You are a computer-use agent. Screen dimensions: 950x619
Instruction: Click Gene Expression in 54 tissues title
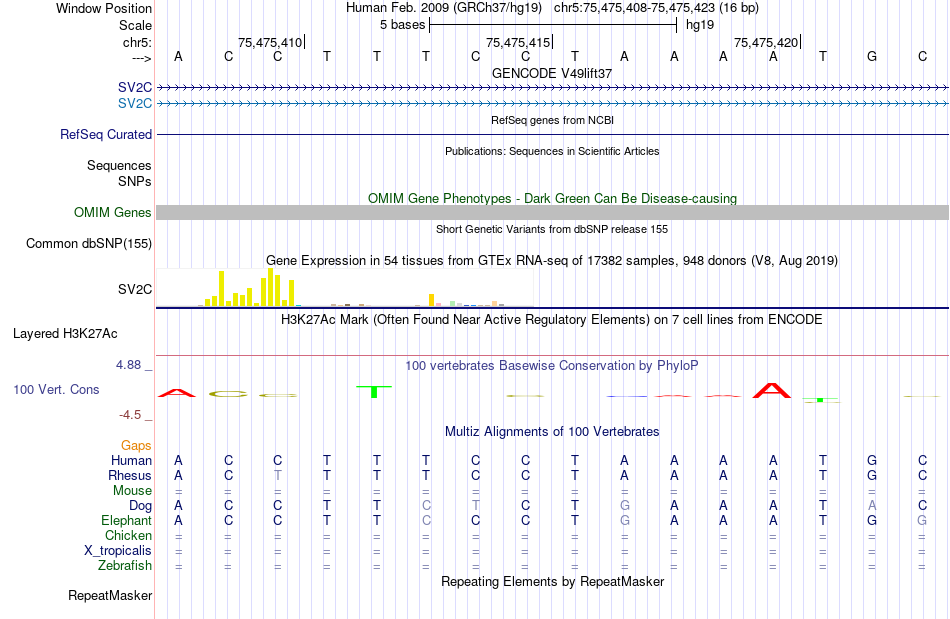click(551, 260)
